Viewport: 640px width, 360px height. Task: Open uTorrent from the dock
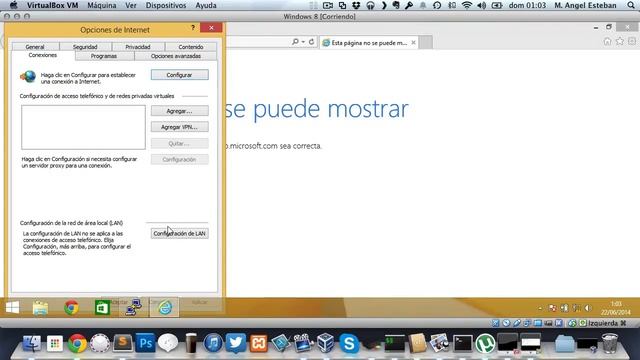[485, 343]
